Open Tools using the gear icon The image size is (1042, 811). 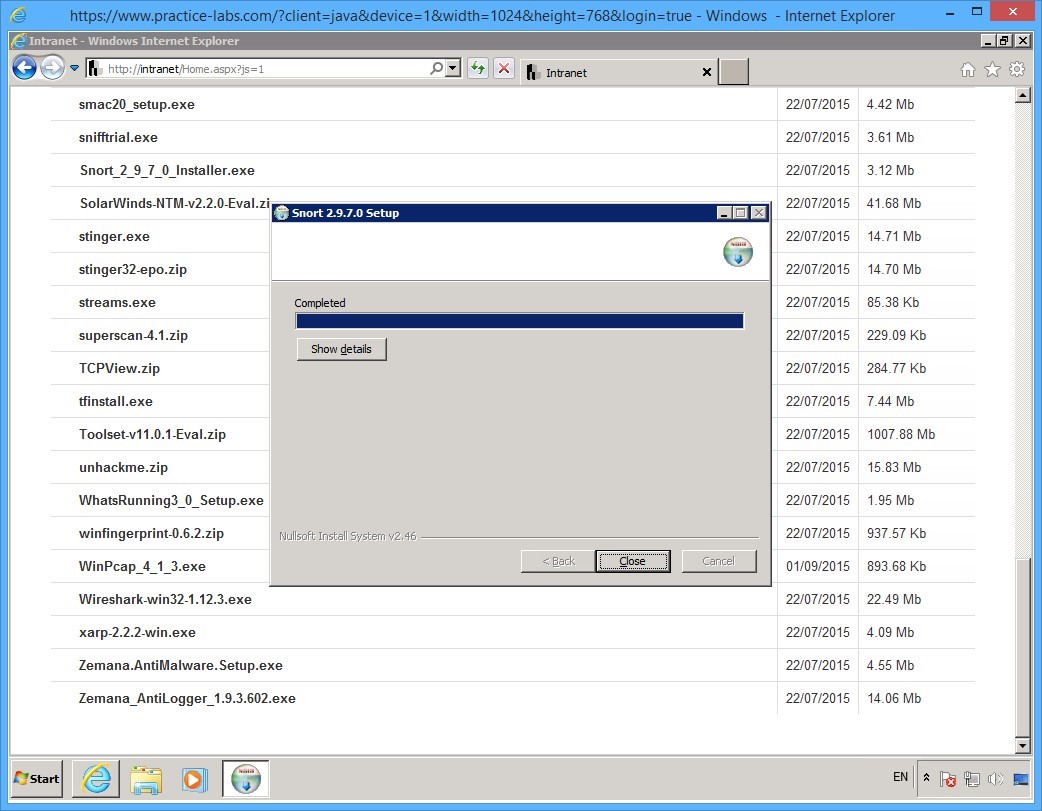click(1018, 71)
